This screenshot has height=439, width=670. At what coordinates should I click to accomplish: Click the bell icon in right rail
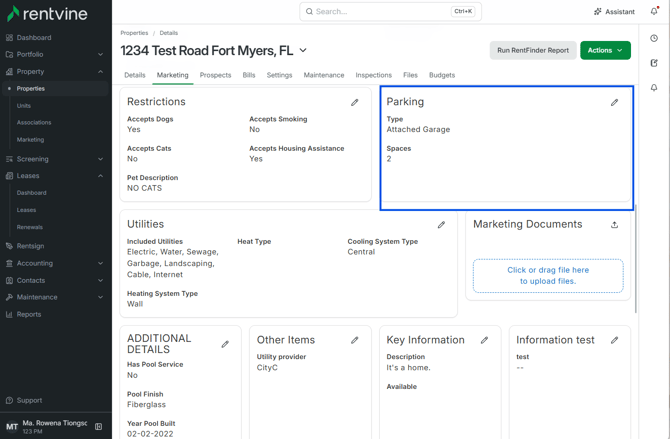654,88
